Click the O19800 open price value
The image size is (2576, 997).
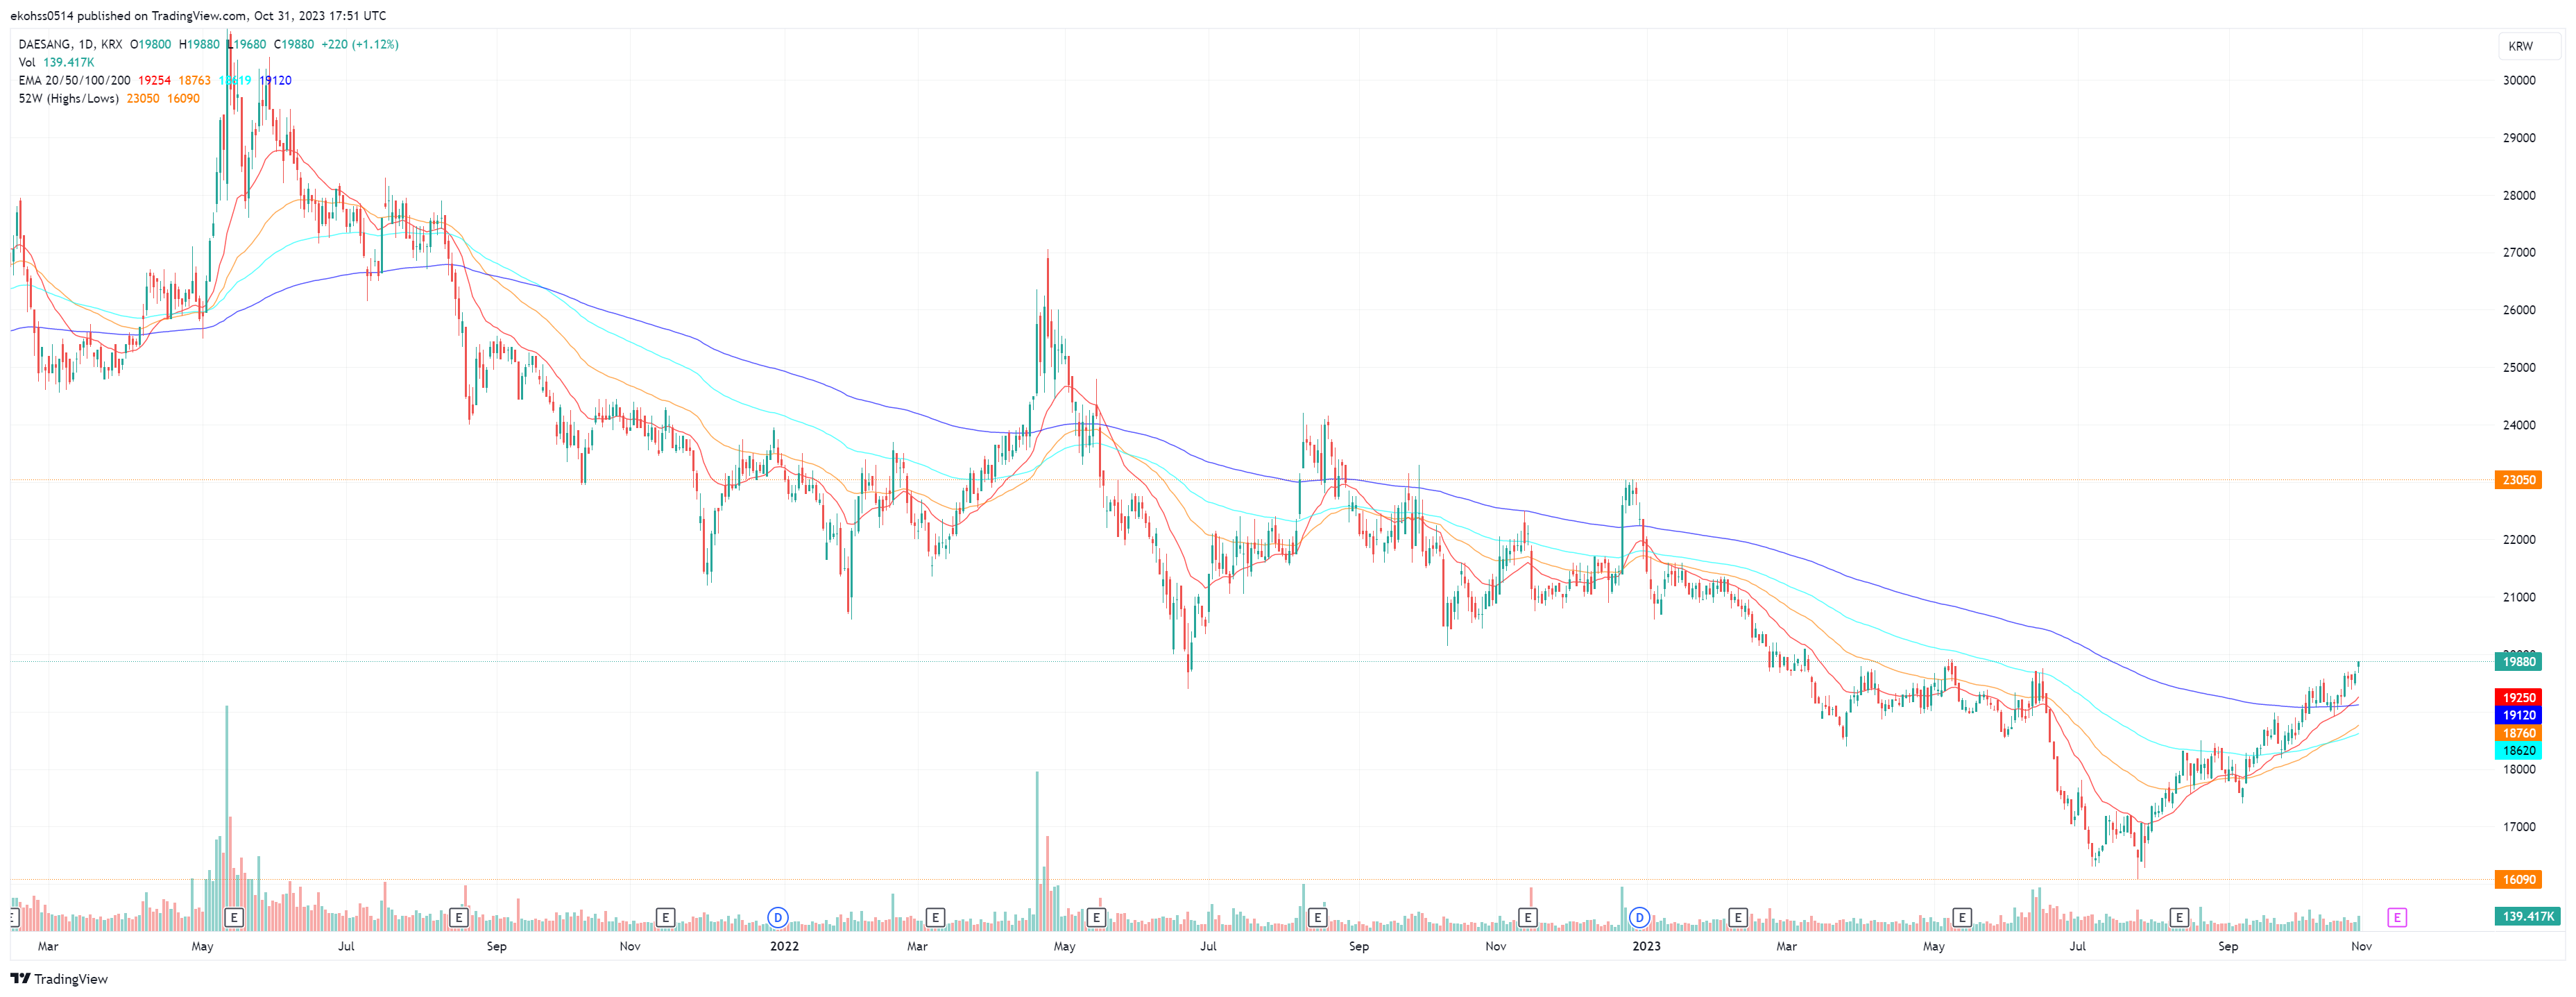(151, 45)
